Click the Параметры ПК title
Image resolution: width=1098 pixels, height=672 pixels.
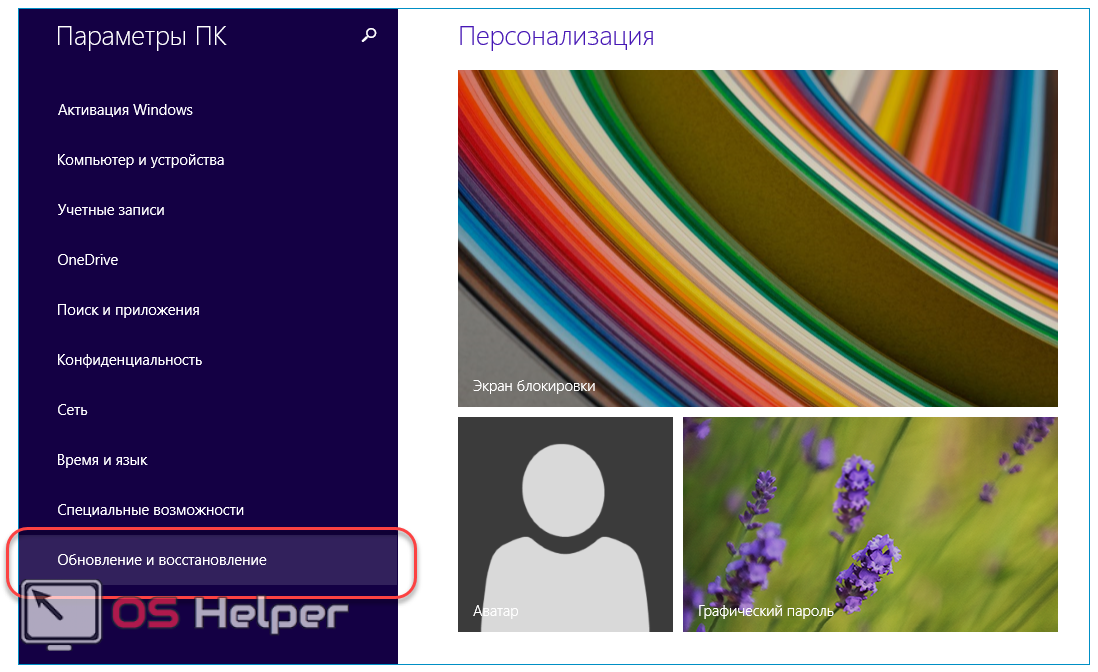tap(142, 37)
